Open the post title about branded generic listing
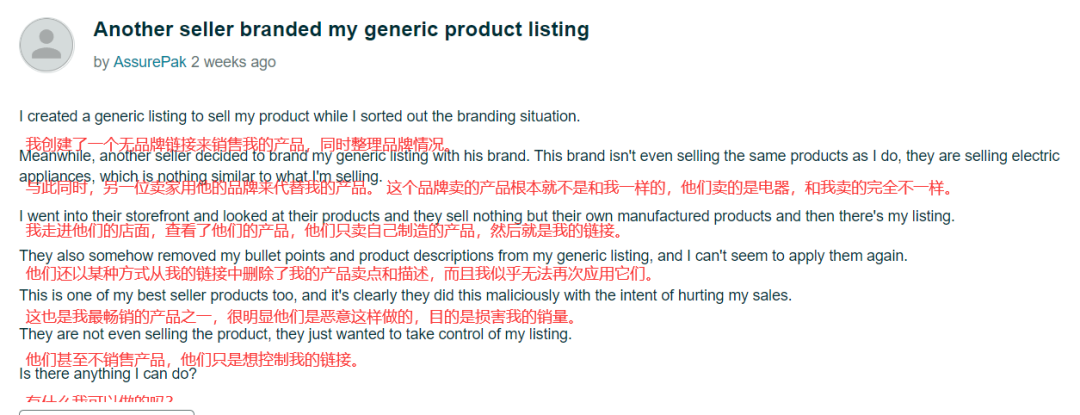 click(x=341, y=30)
